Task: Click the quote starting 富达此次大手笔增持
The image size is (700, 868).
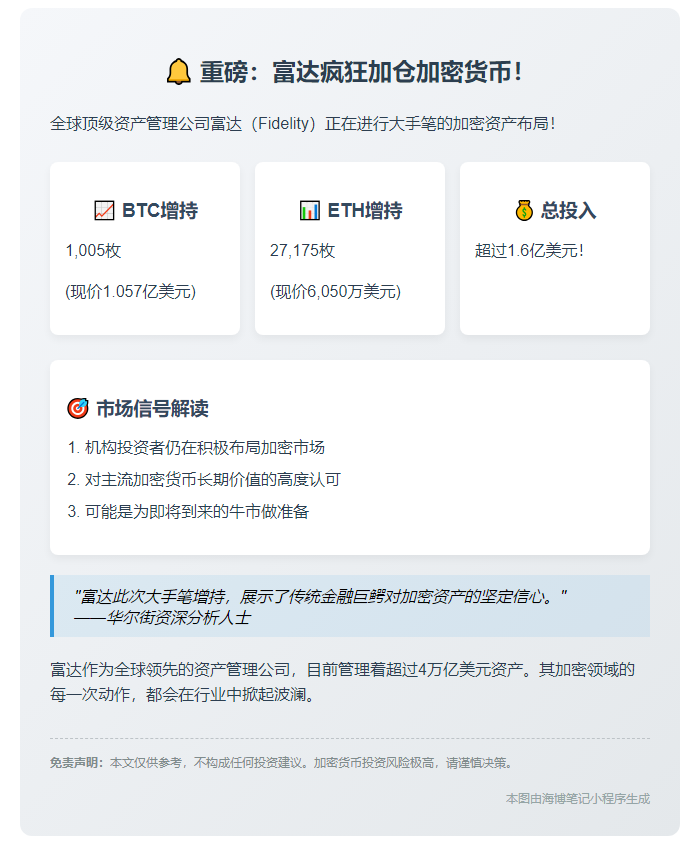Action: pos(321,597)
